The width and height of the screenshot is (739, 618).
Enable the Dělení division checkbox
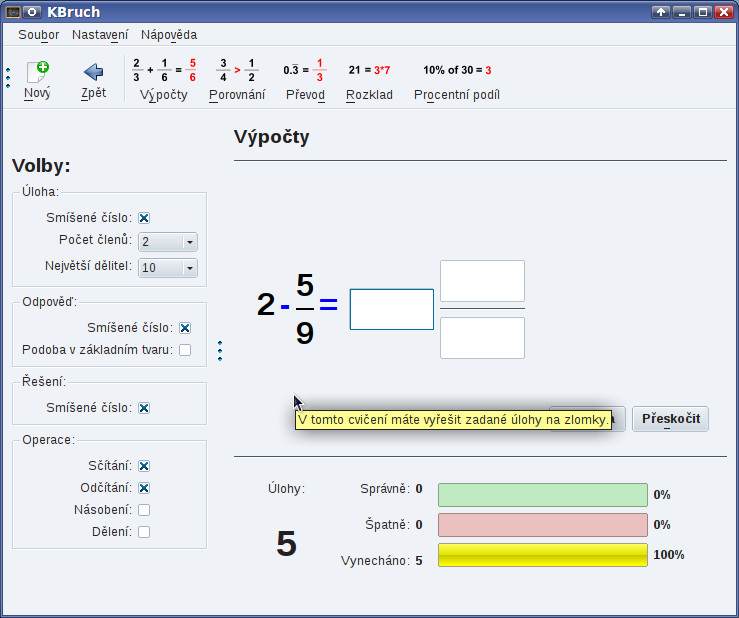coord(144,532)
